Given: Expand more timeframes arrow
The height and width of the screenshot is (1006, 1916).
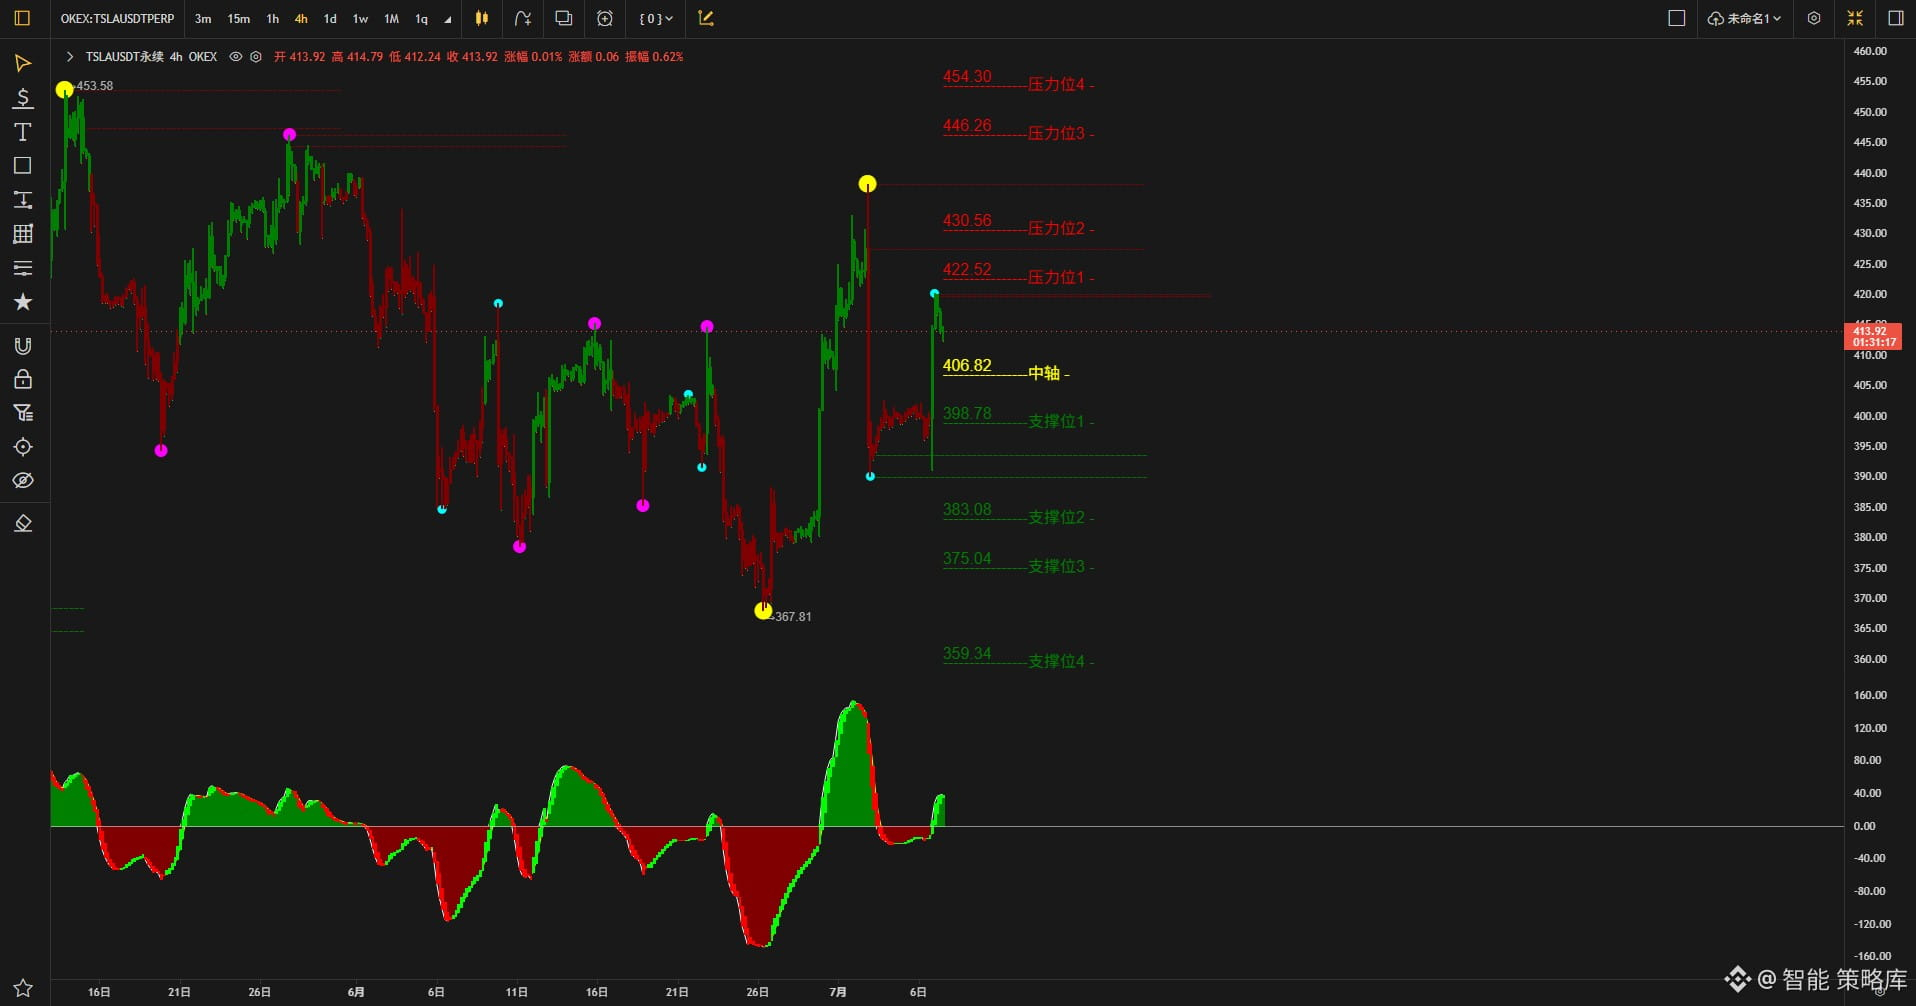Looking at the screenshot, I should point(448,20).
